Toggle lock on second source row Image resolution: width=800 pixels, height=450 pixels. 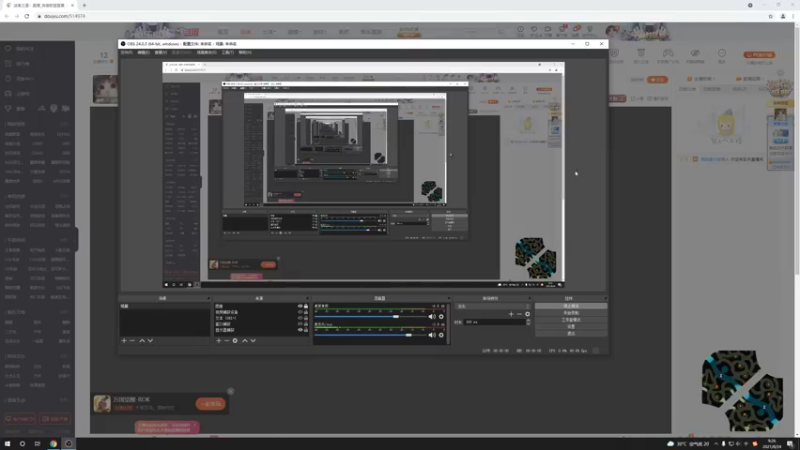(x=306, y=312)
